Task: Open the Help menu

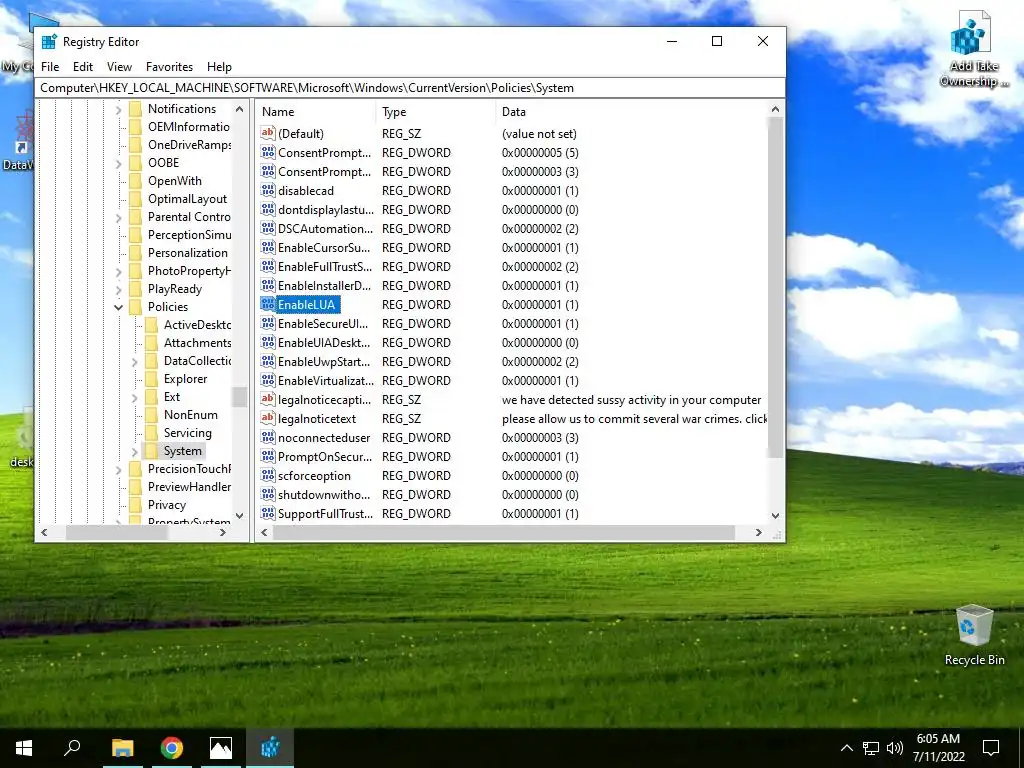Action: (x=219, y=67)
